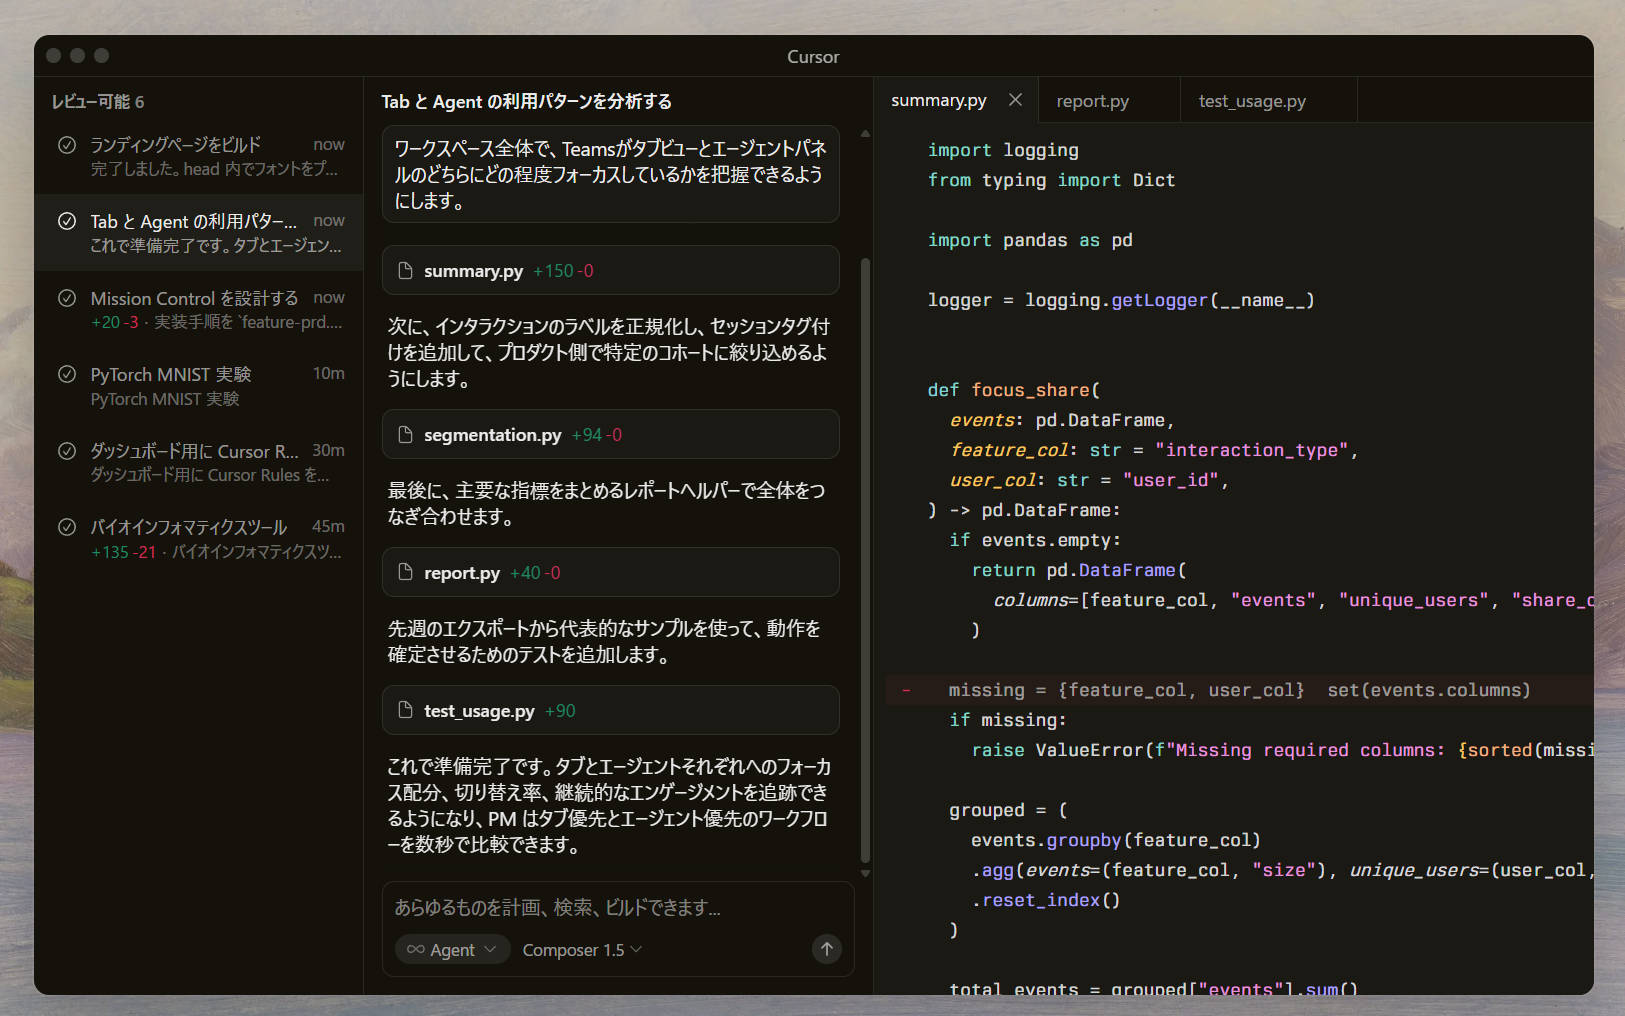Expand the Composer 1.5 model selector
Viewport: 1625px width, 1016px height.
point(582,950)
